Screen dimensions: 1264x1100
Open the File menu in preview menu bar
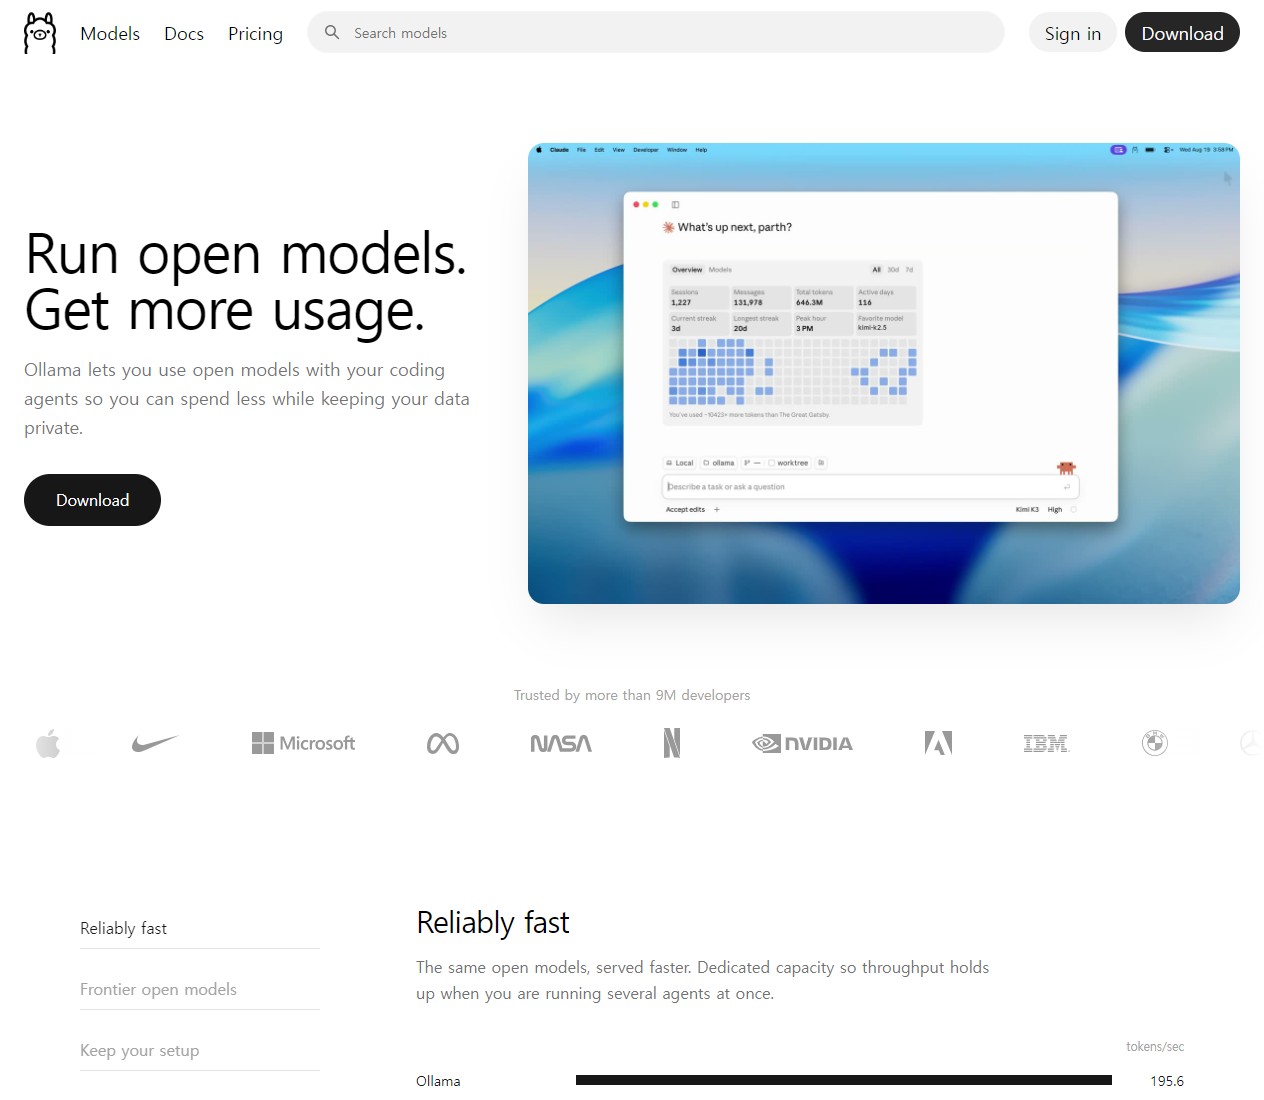(x=581, y=150)
